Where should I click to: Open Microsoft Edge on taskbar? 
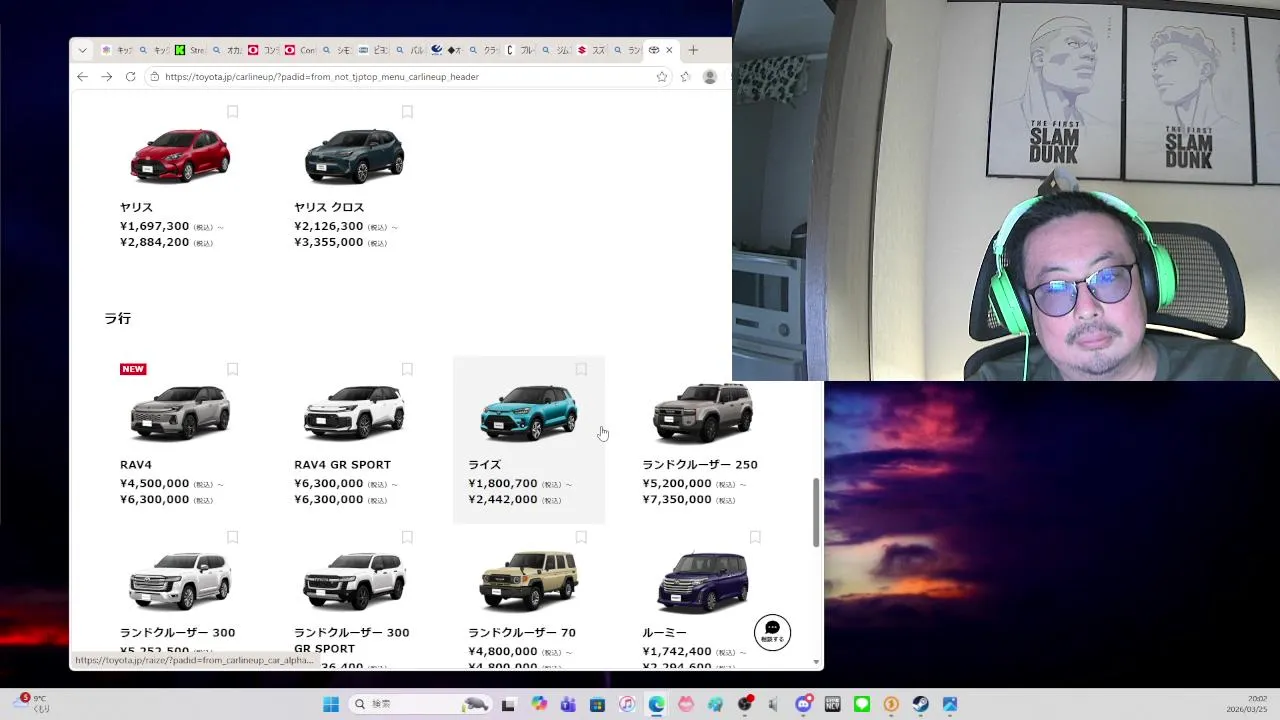click(656, 704)
